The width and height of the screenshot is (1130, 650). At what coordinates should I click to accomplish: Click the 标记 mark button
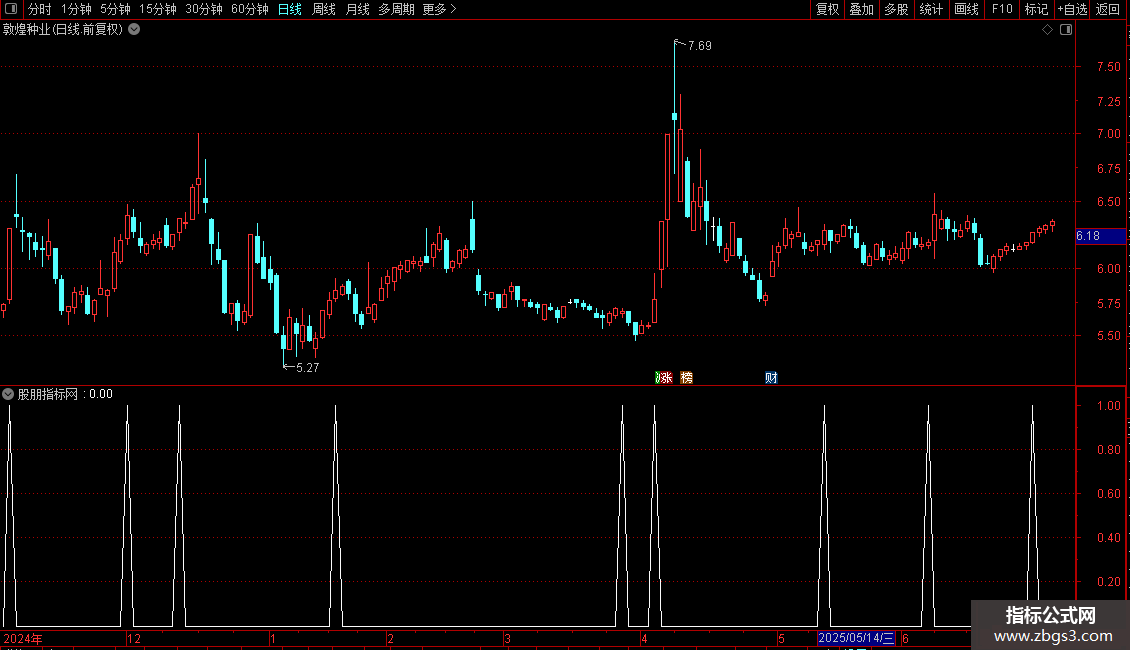tap(1036, 9)
